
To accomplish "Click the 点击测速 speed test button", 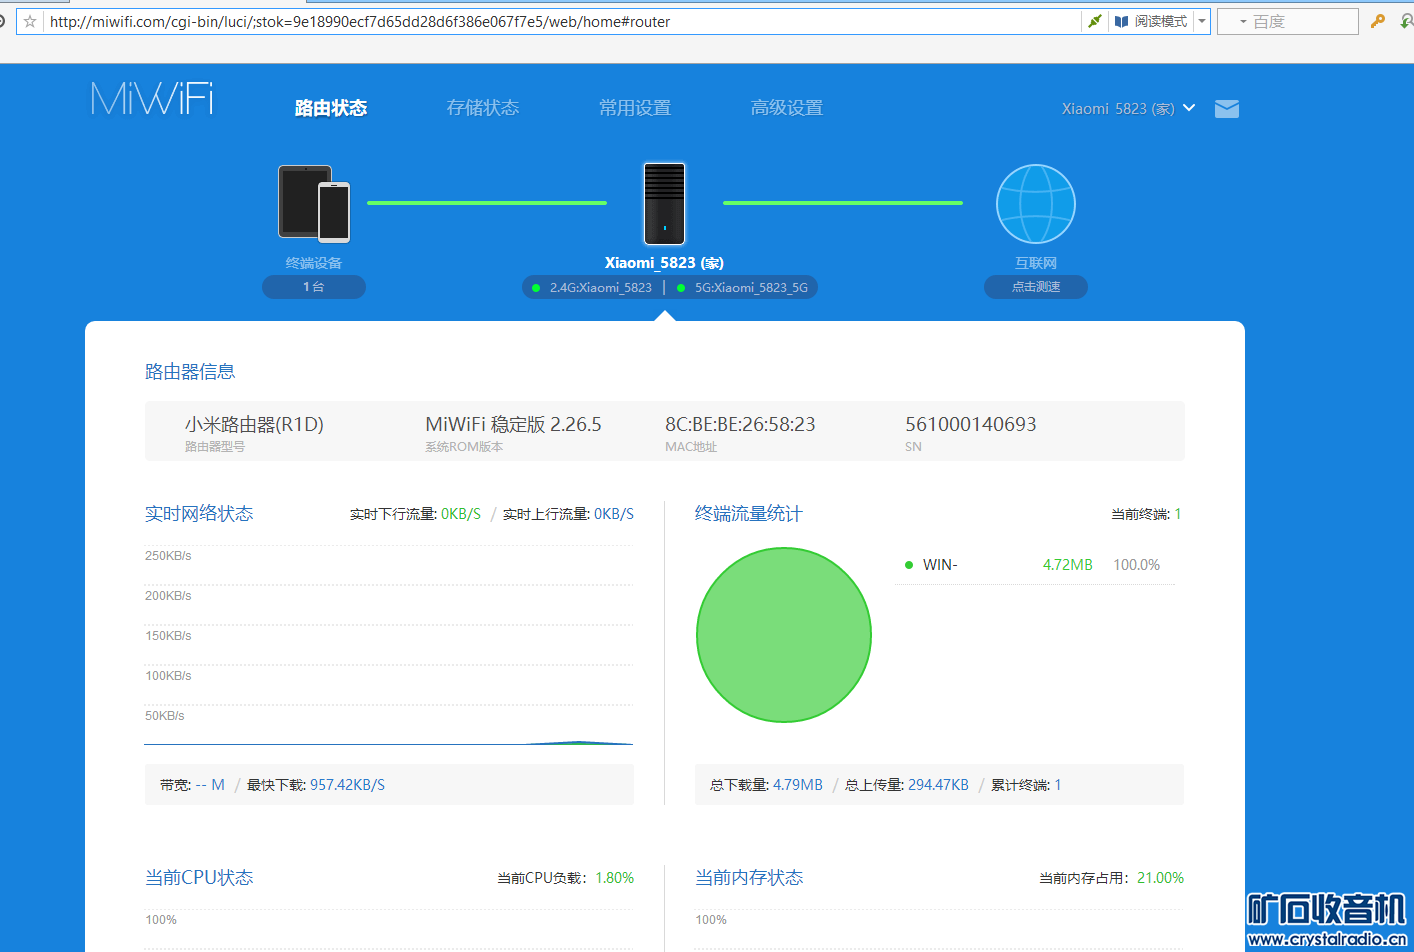I will [x=1036, y=287].
